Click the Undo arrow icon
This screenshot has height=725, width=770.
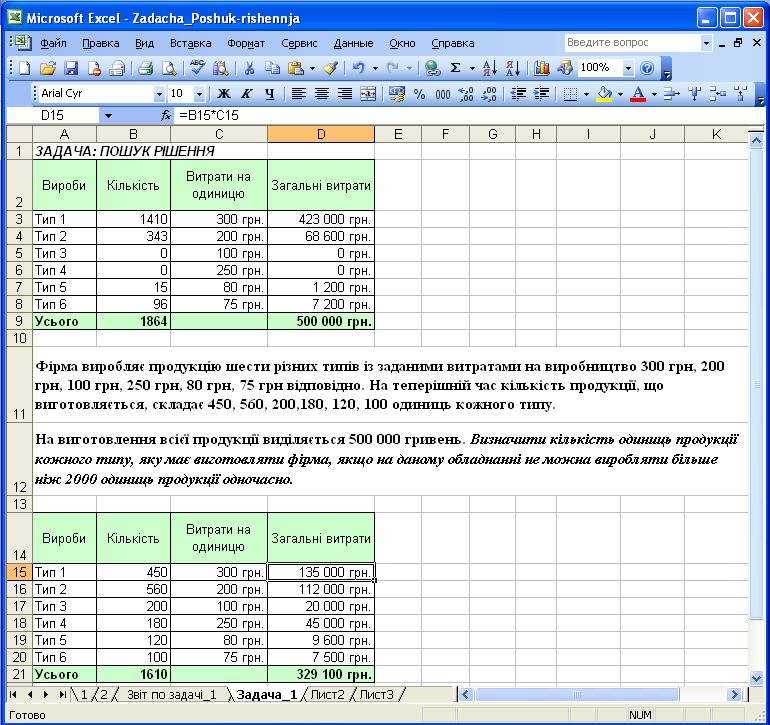tap(359, 68)
